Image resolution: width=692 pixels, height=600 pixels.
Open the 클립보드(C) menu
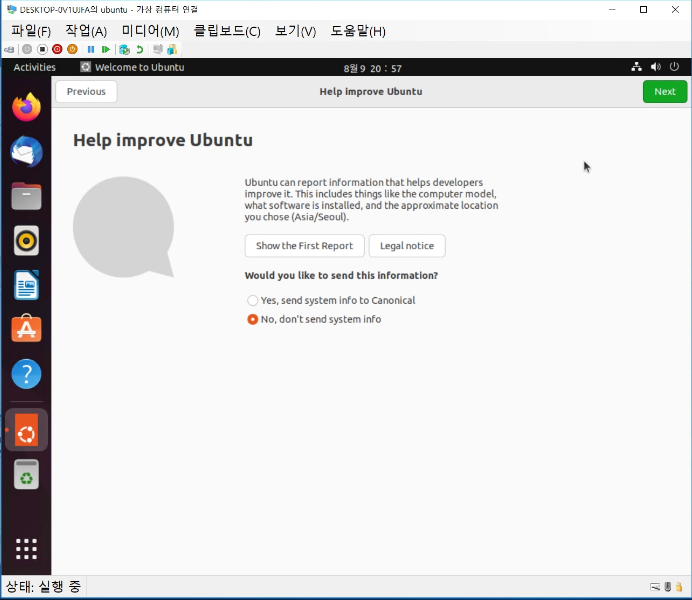[227, 31]
